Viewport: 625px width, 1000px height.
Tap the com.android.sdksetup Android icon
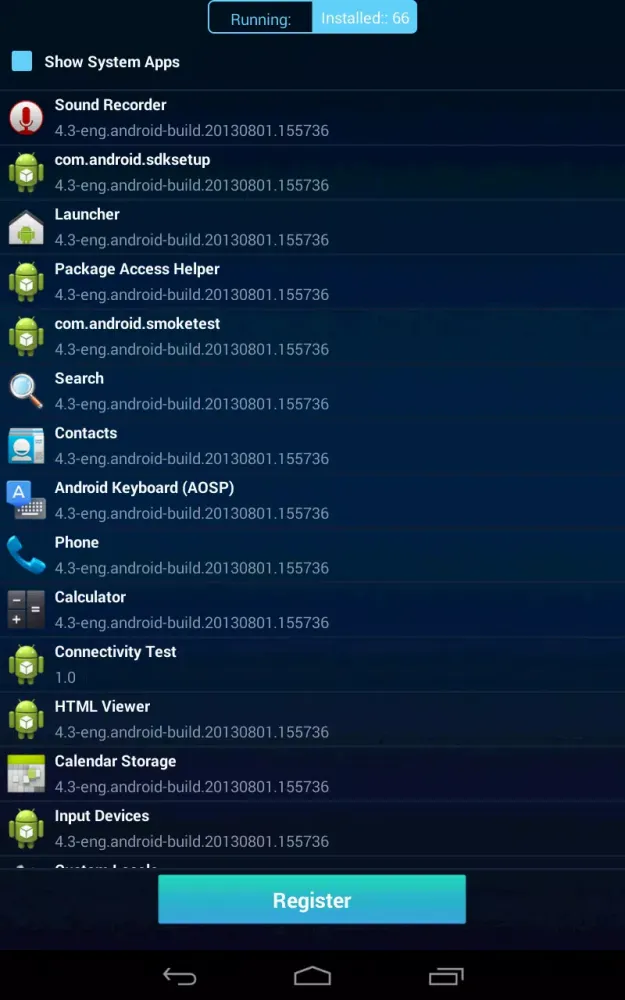(x=26, y=173)
